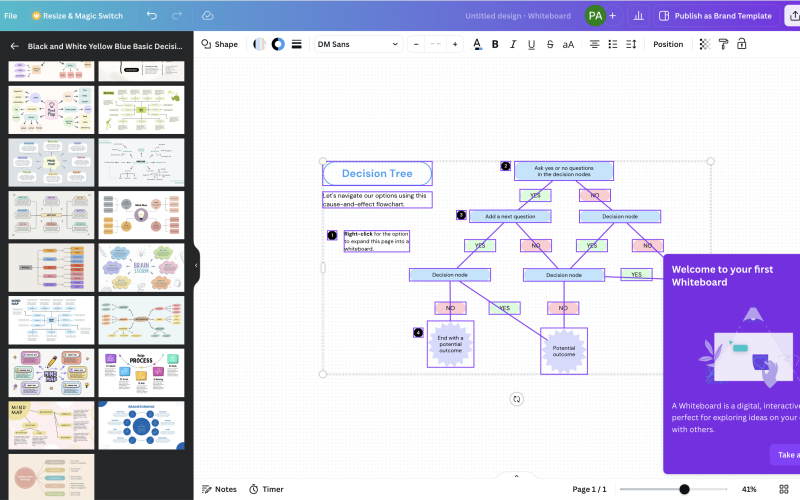The height and width of the screenshot is (500, 800).
Task: Toggle strikethrough on the text
Action: point(549,44)
